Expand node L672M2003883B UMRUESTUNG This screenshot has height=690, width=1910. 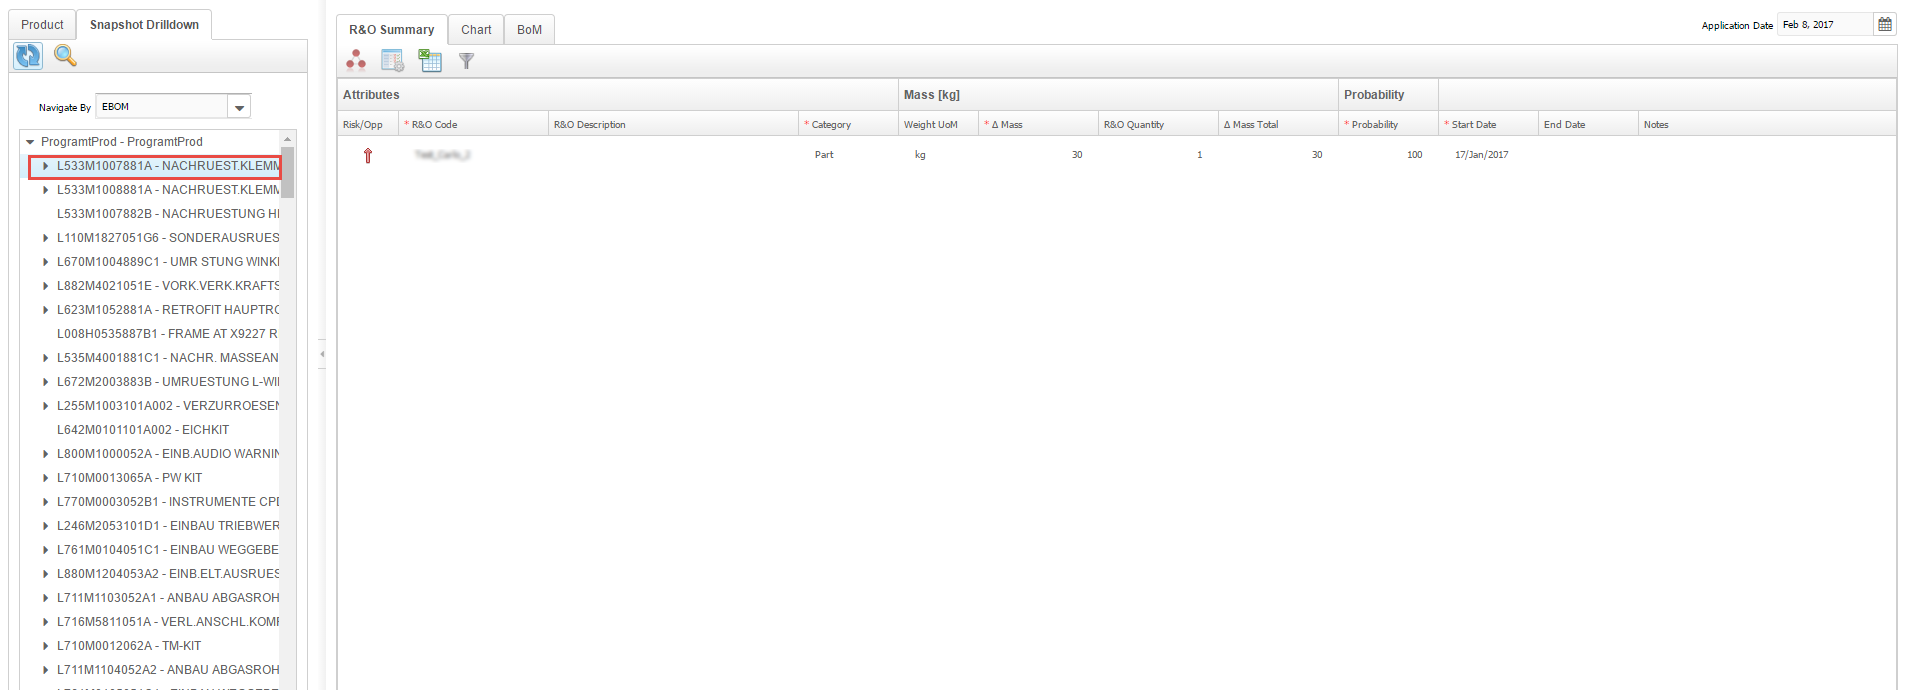(x=46, y=382)
